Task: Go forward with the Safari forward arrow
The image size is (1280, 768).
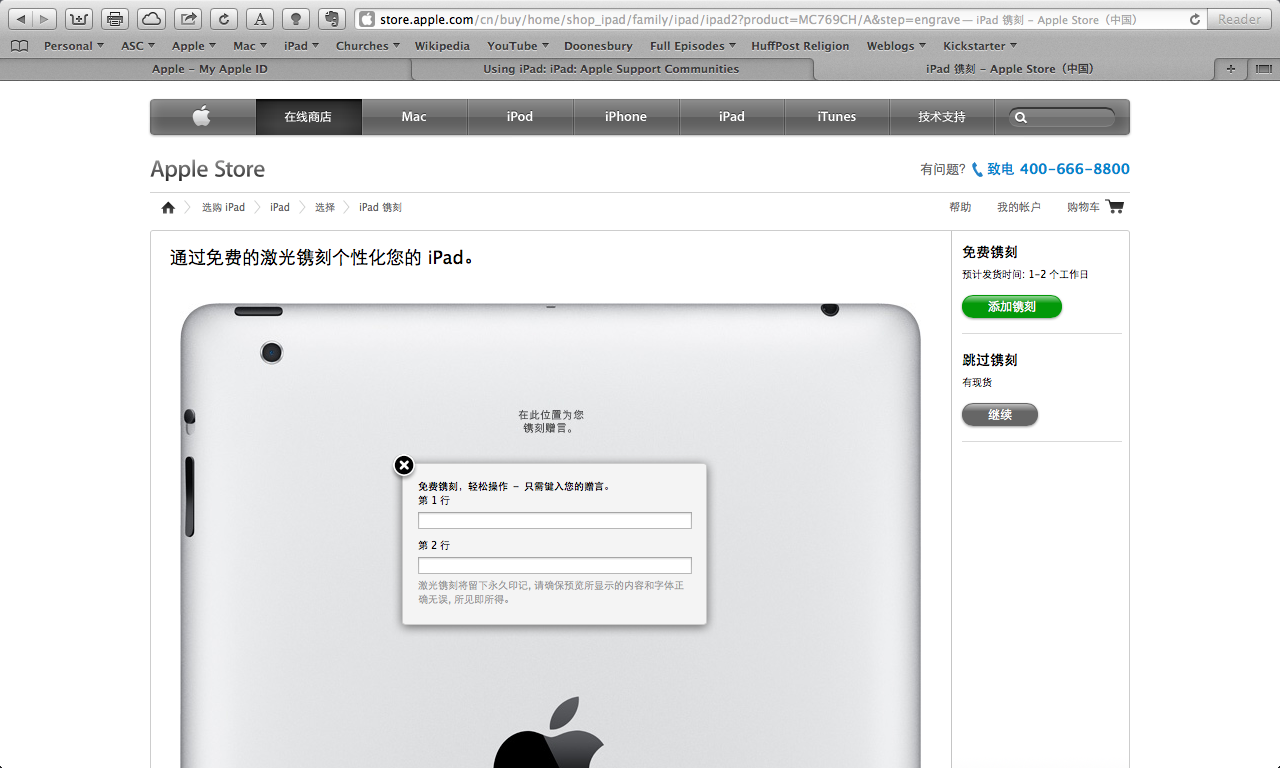Action: tap(45, 19)
